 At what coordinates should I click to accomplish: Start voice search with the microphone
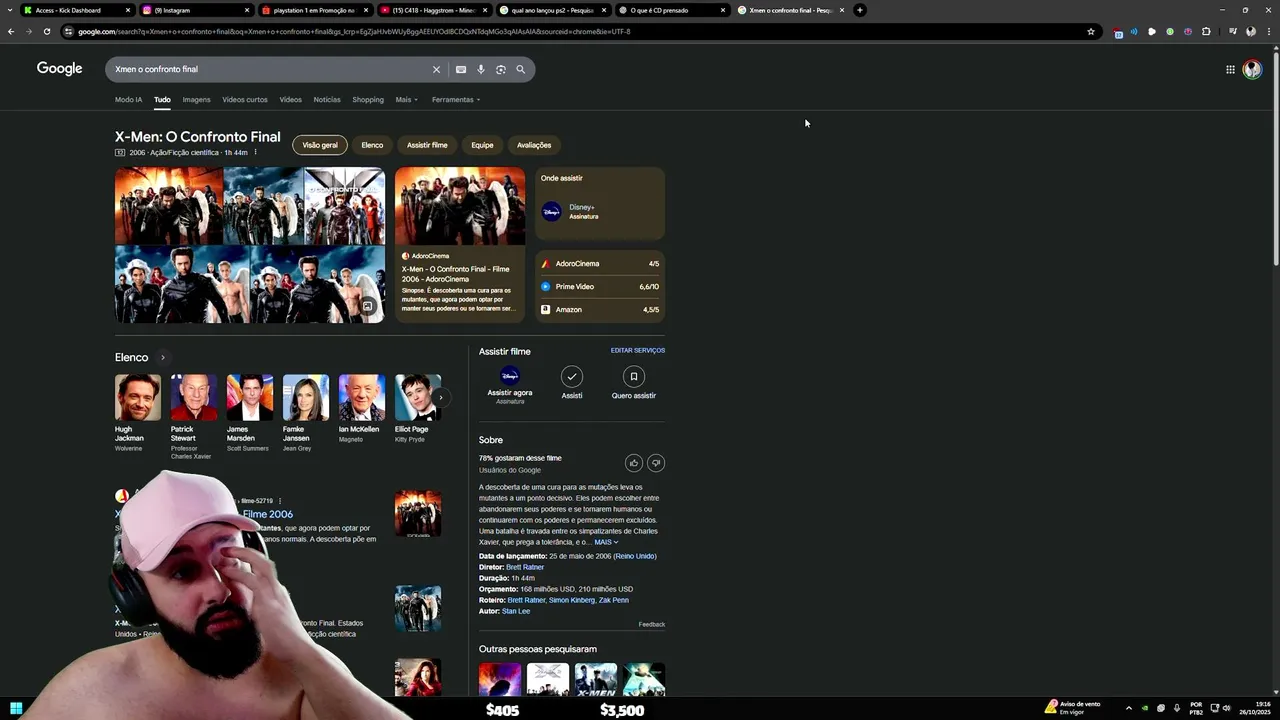(481, 69)
